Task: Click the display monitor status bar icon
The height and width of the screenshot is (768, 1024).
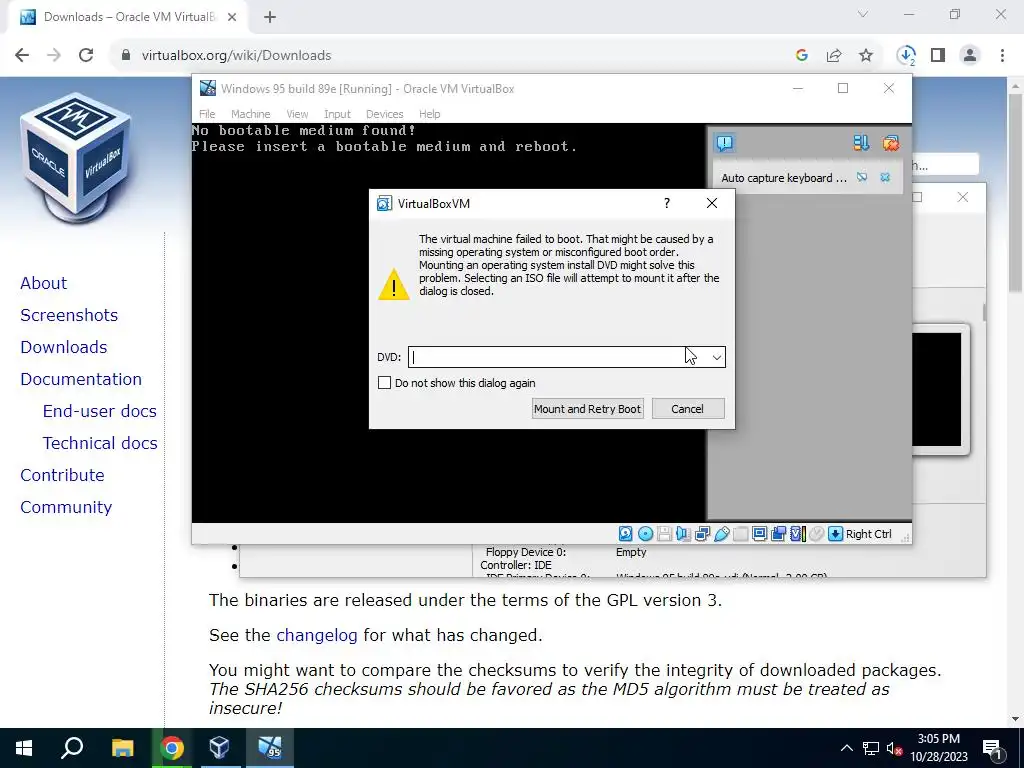Action: coord(760,534)
